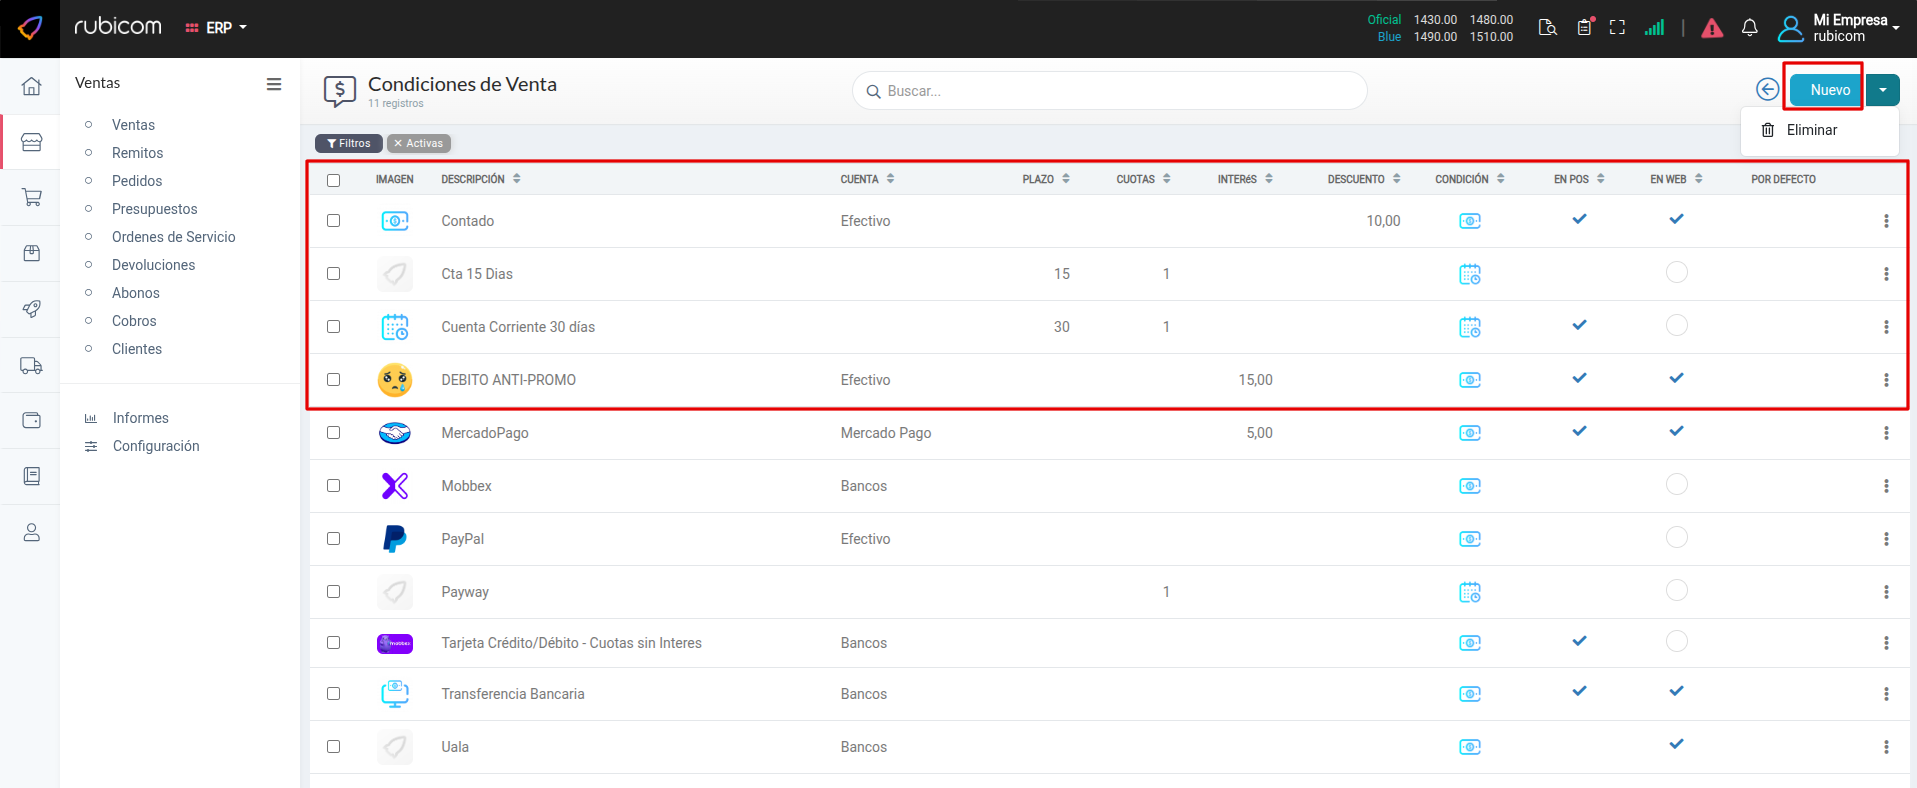Open three-dot menu for MercadoPago row
1917x788 pixels.
(x=1886, y=433)
